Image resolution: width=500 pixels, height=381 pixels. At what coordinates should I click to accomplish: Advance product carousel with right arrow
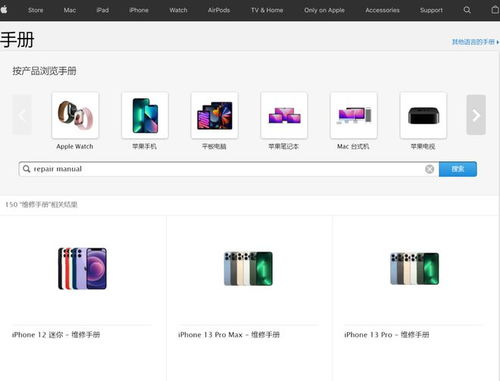coord(476,115)
